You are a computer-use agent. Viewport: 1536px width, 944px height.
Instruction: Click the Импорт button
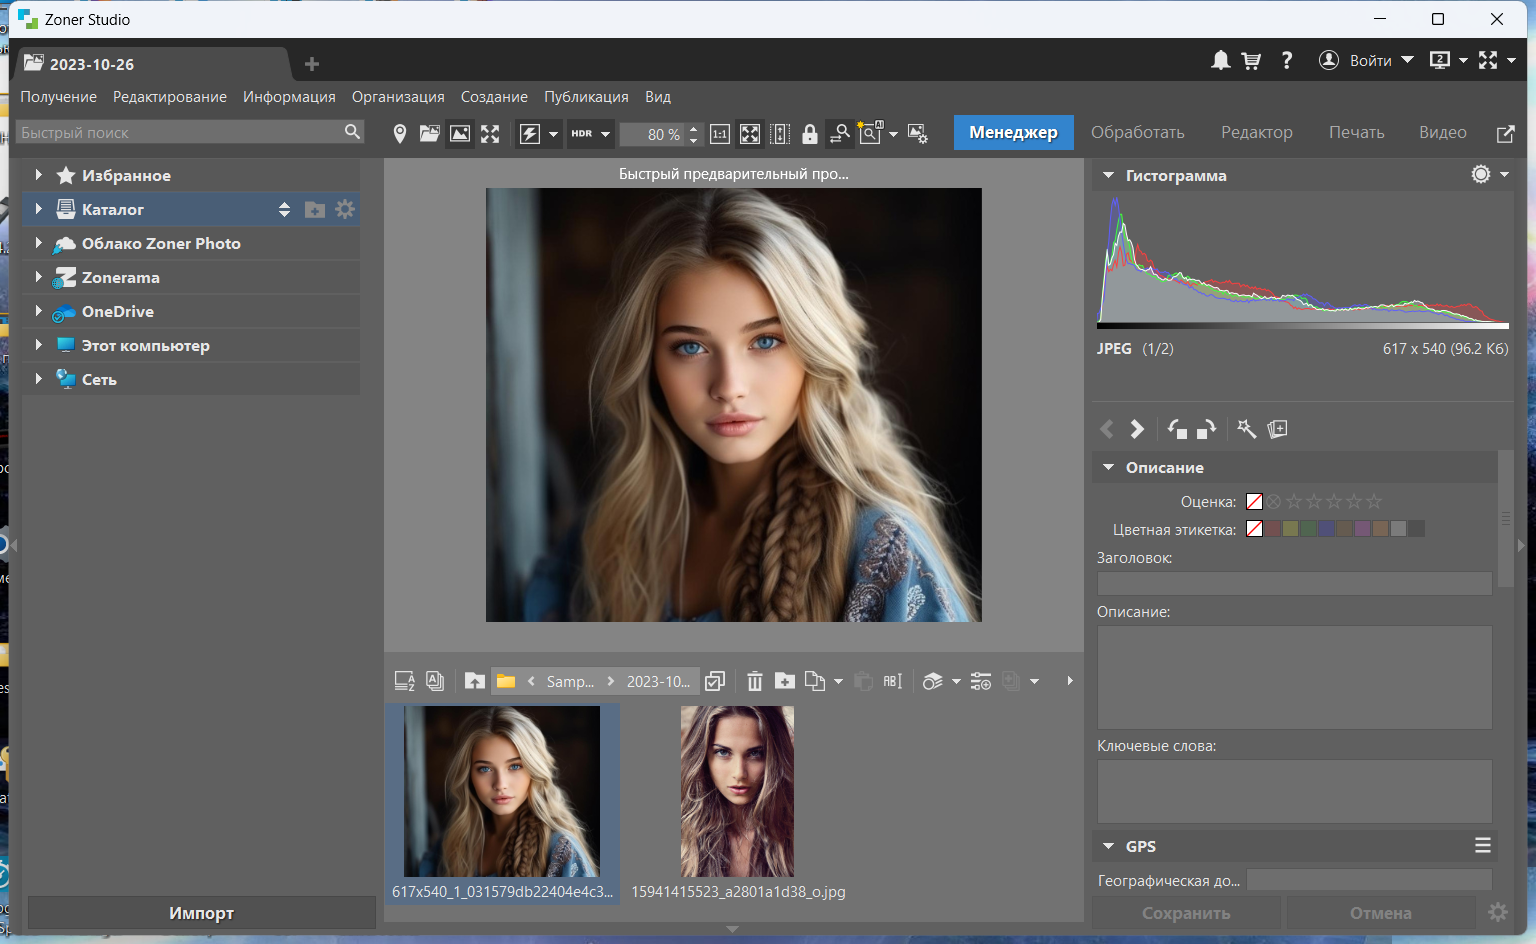tap(201, 913)
